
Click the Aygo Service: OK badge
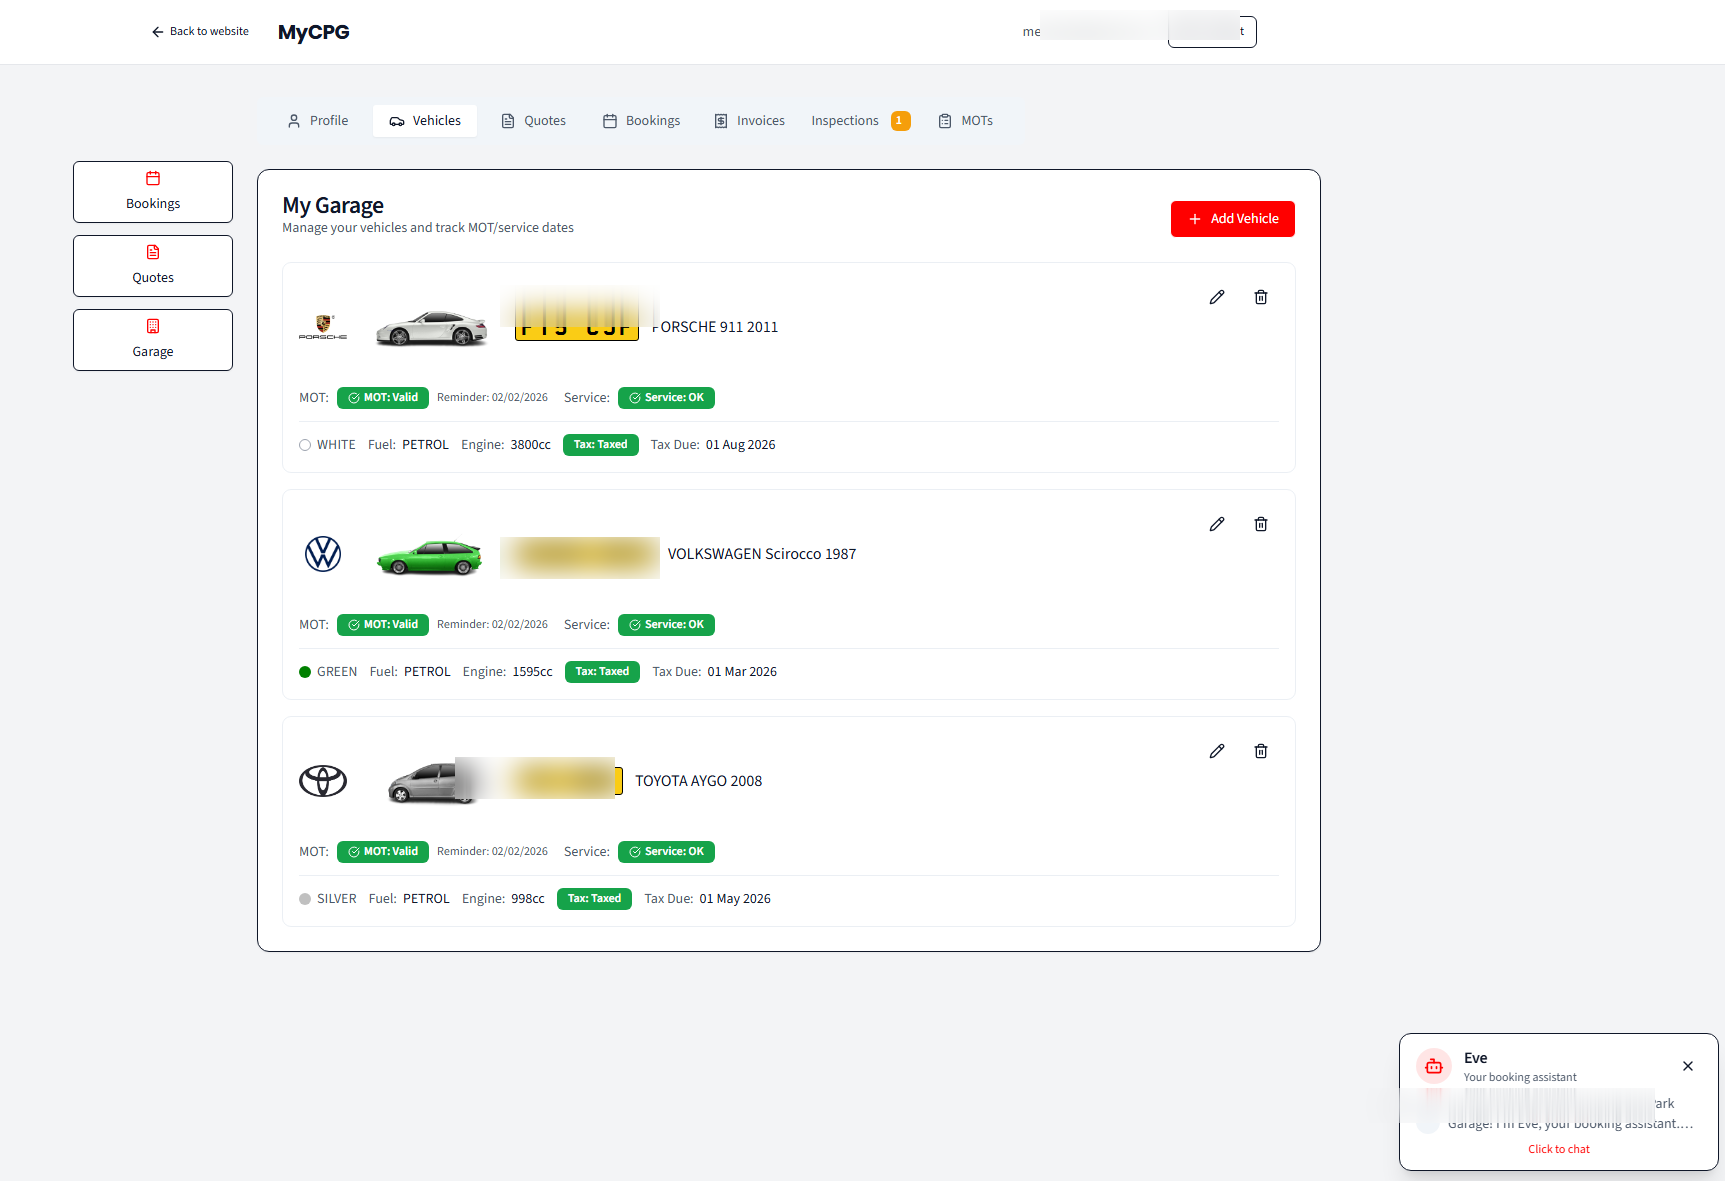(x=666, y=852)
